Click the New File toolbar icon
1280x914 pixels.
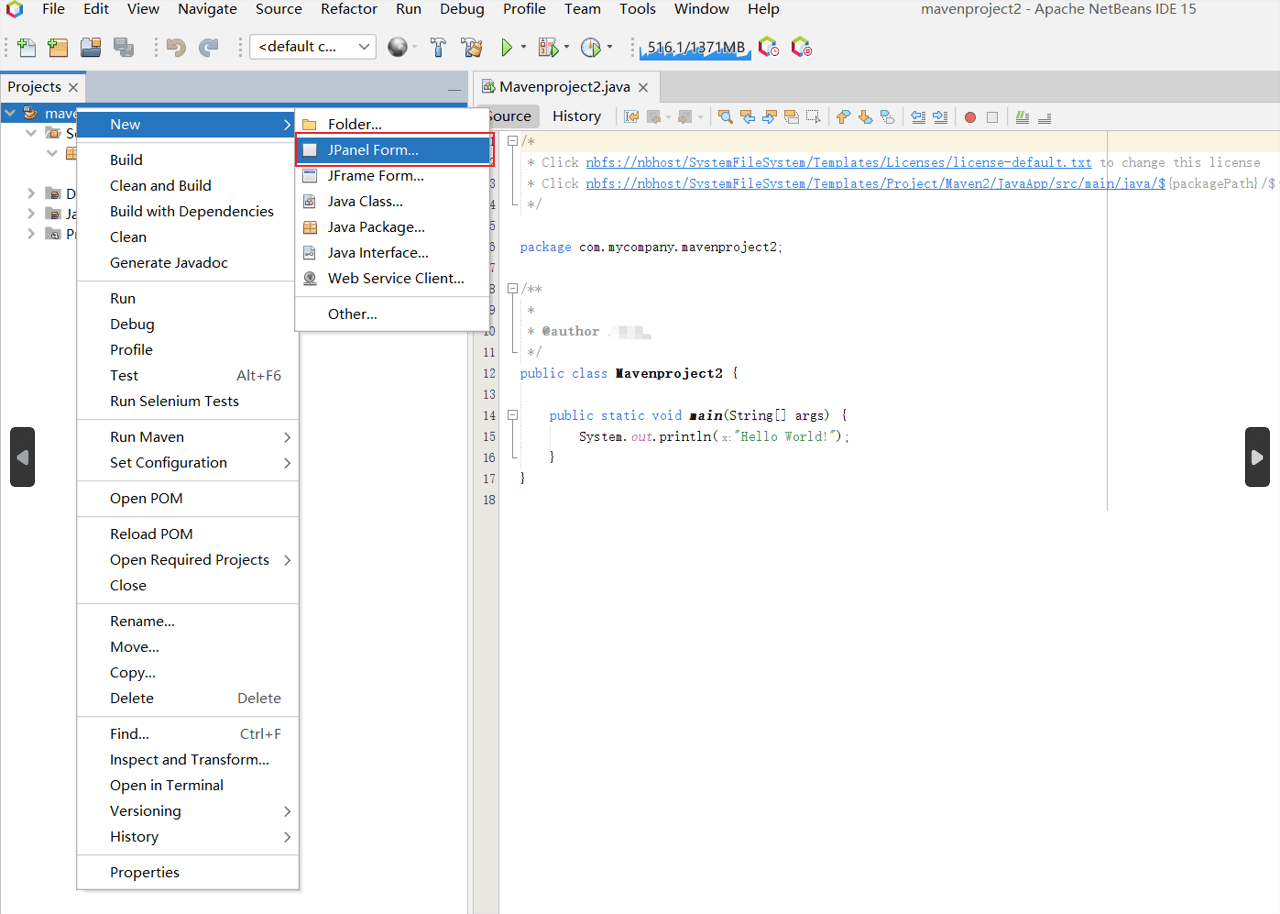tap(27, 47)
